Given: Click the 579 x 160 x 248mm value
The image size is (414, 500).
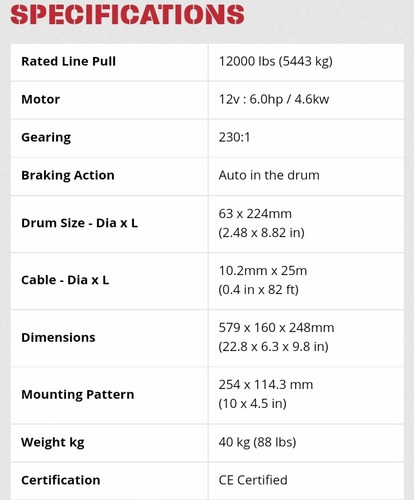Looking at the screenshot, I should (x=276, y=328).
